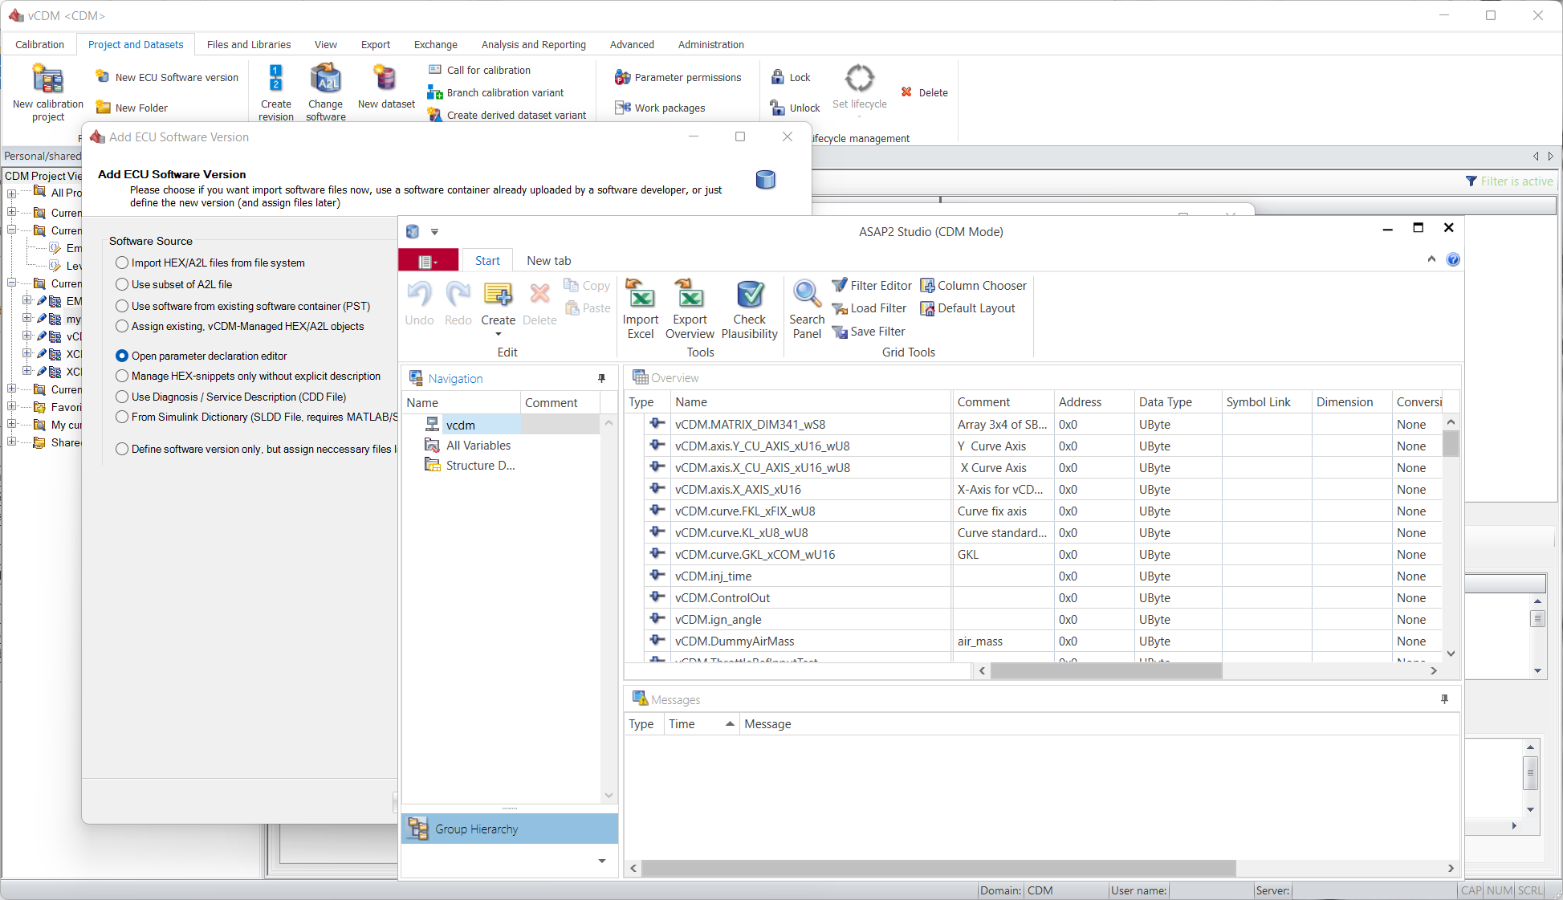Click Delete in vCDM ribbon

tap(924, 92)
